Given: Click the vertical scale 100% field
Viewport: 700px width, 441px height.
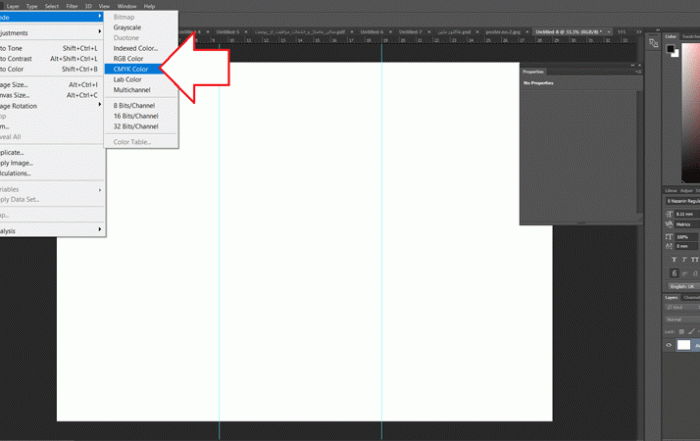Looking at the screenshot, I should tap(687, 237).
